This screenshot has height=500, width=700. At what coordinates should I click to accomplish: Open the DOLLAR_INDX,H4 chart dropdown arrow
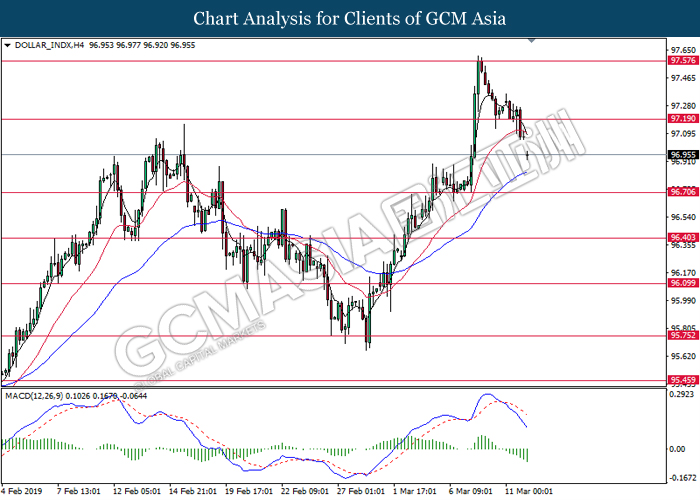[7, 45]
